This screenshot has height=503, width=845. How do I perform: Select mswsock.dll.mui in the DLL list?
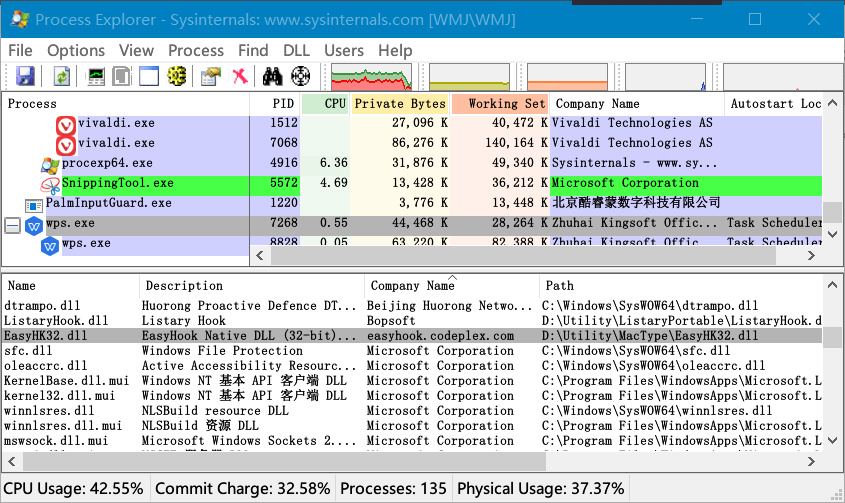412,441
